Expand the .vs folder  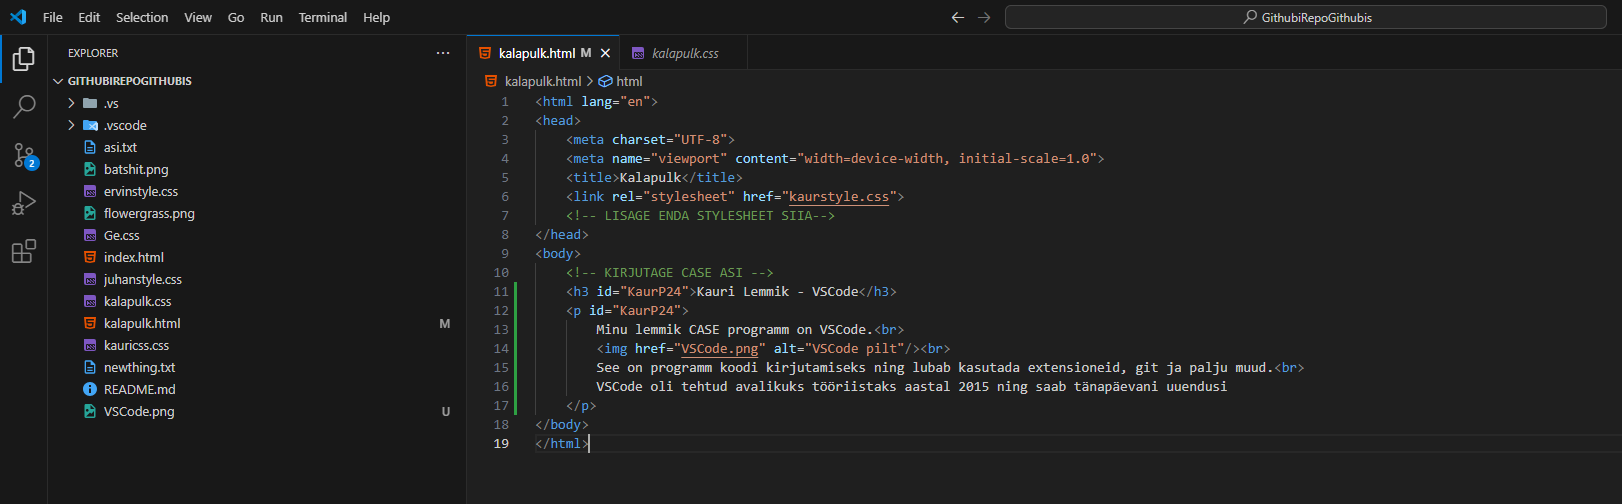click(x=71, y=103)
